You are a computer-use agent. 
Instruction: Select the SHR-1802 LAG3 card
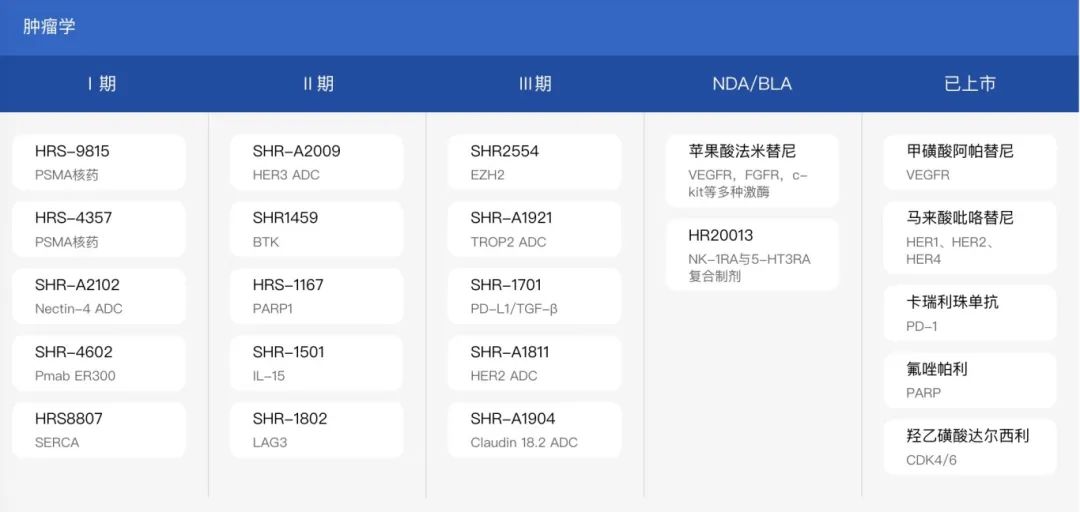(x=316, y=430)
